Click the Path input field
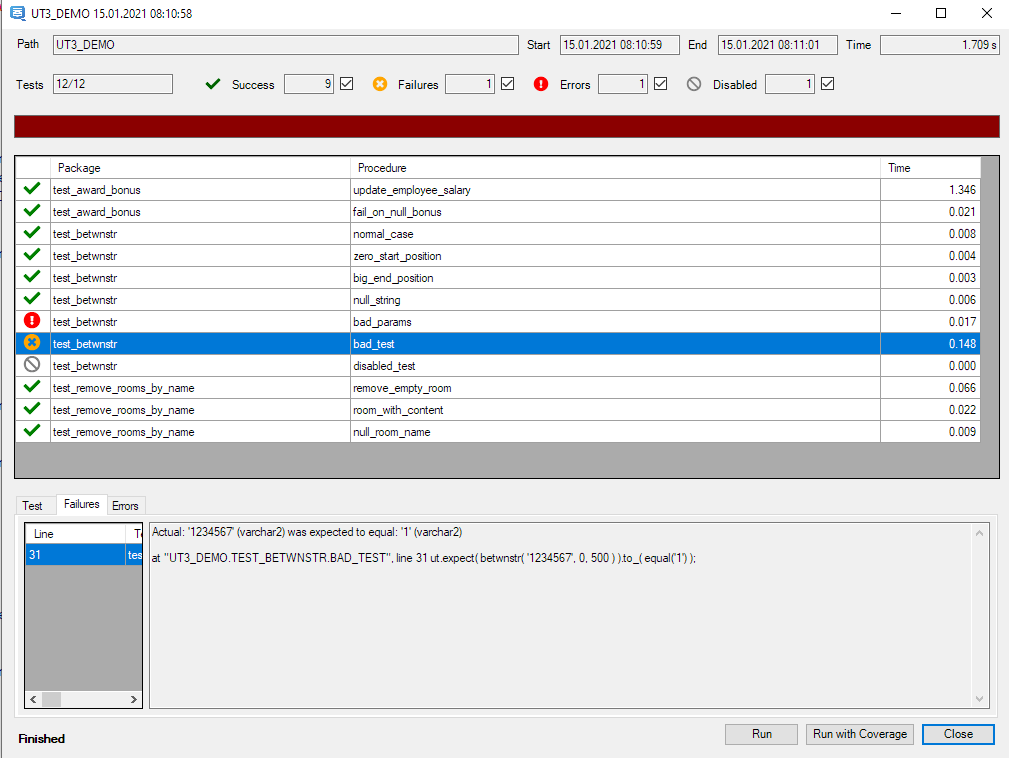 [286, 45]
